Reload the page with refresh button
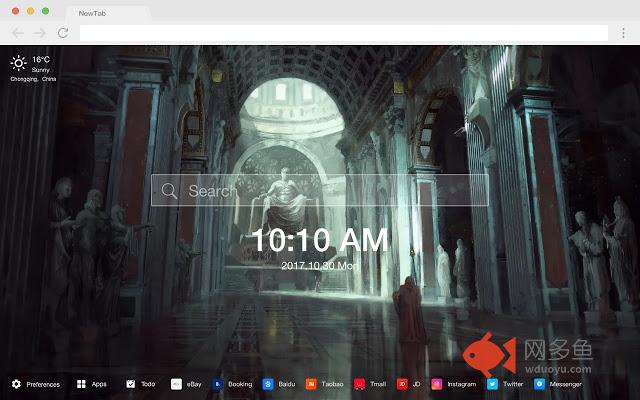The height and width of the screenshot is (400, 640). click(63, 33)
